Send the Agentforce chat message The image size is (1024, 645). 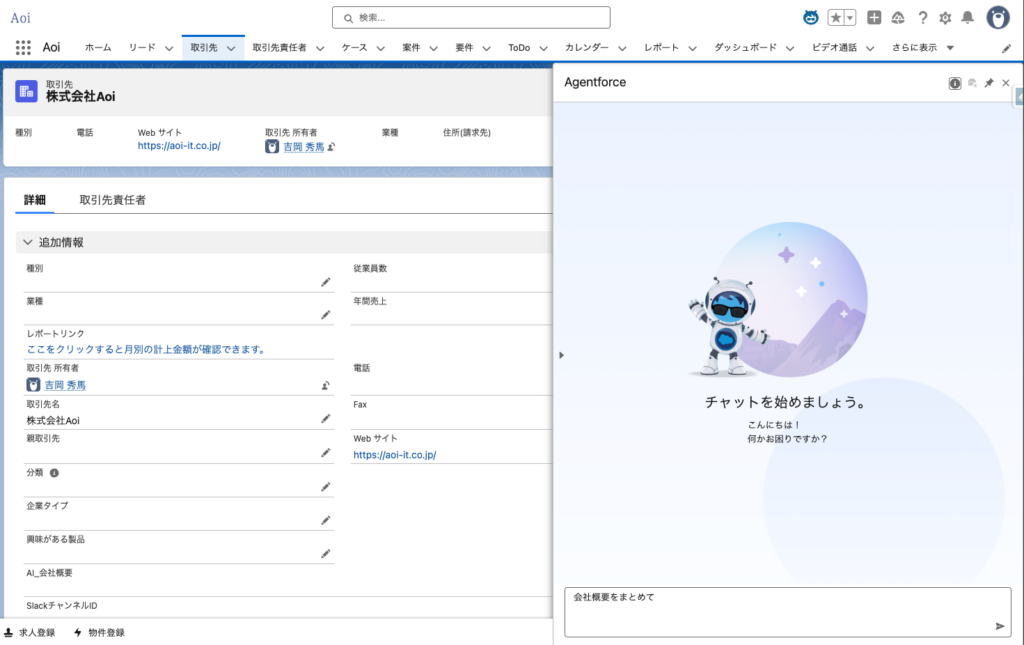pos(999,626)
